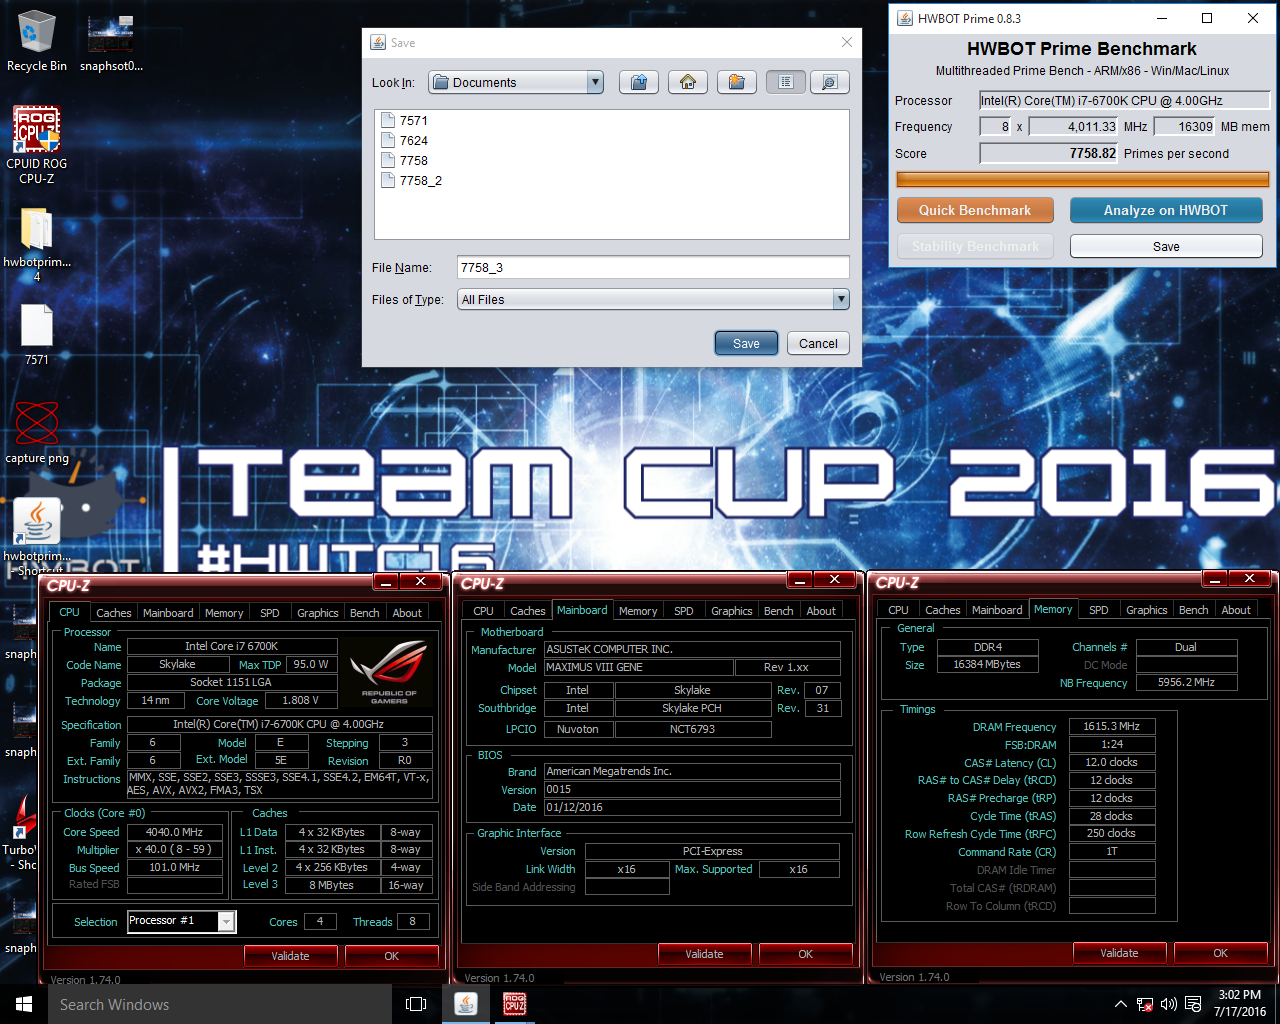Open the Windows Start menu

(24, 1004)
